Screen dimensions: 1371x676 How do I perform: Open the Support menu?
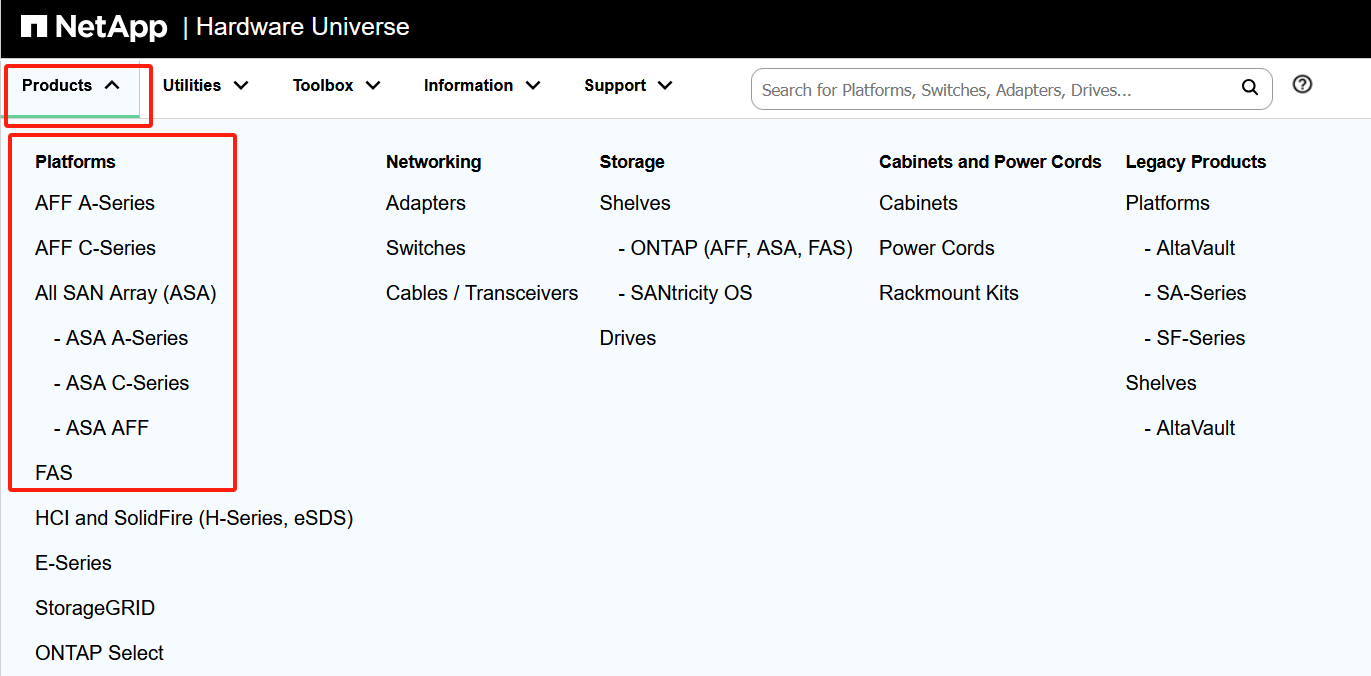click(628, 86)
